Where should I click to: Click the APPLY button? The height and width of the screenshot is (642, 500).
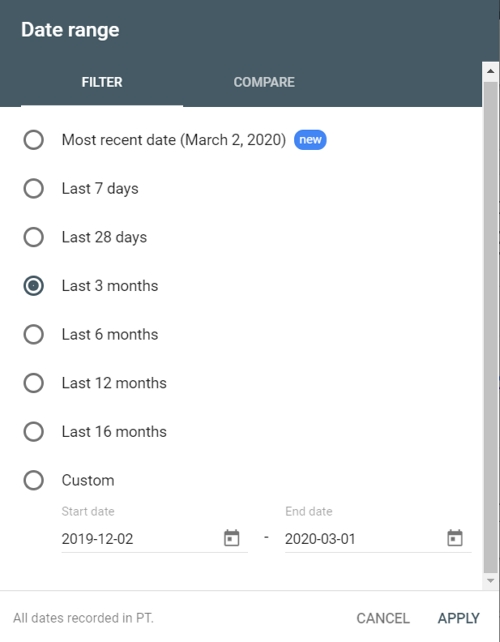[x=459, y=618]
